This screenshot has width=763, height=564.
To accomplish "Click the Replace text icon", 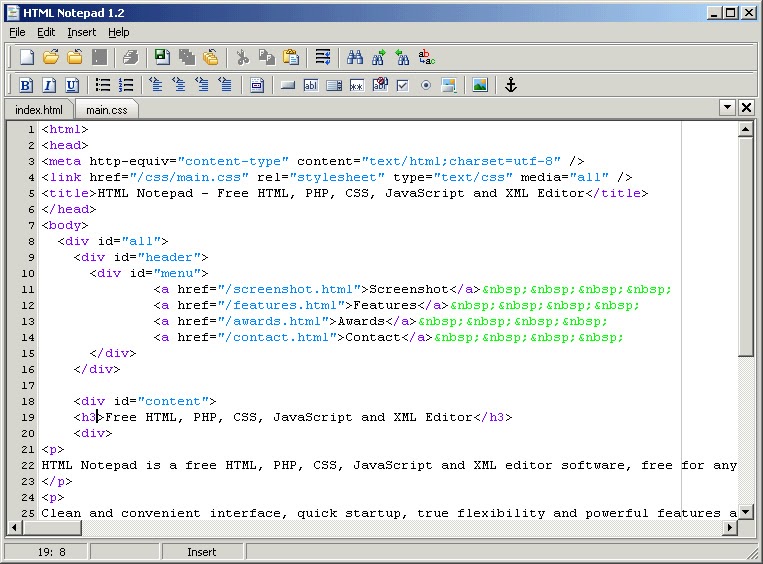I will click(427, 57).
